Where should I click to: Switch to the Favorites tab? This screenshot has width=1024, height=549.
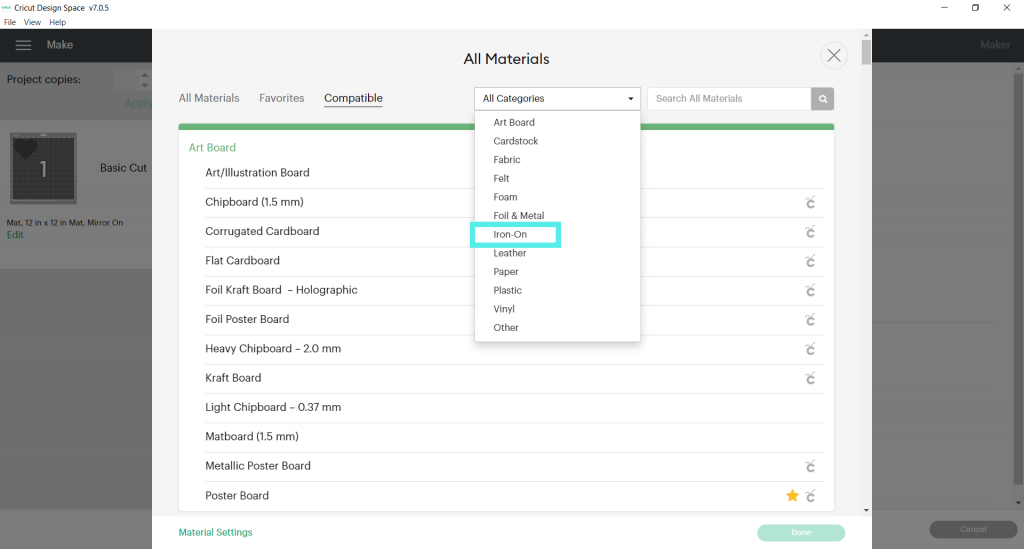(281, 98)
